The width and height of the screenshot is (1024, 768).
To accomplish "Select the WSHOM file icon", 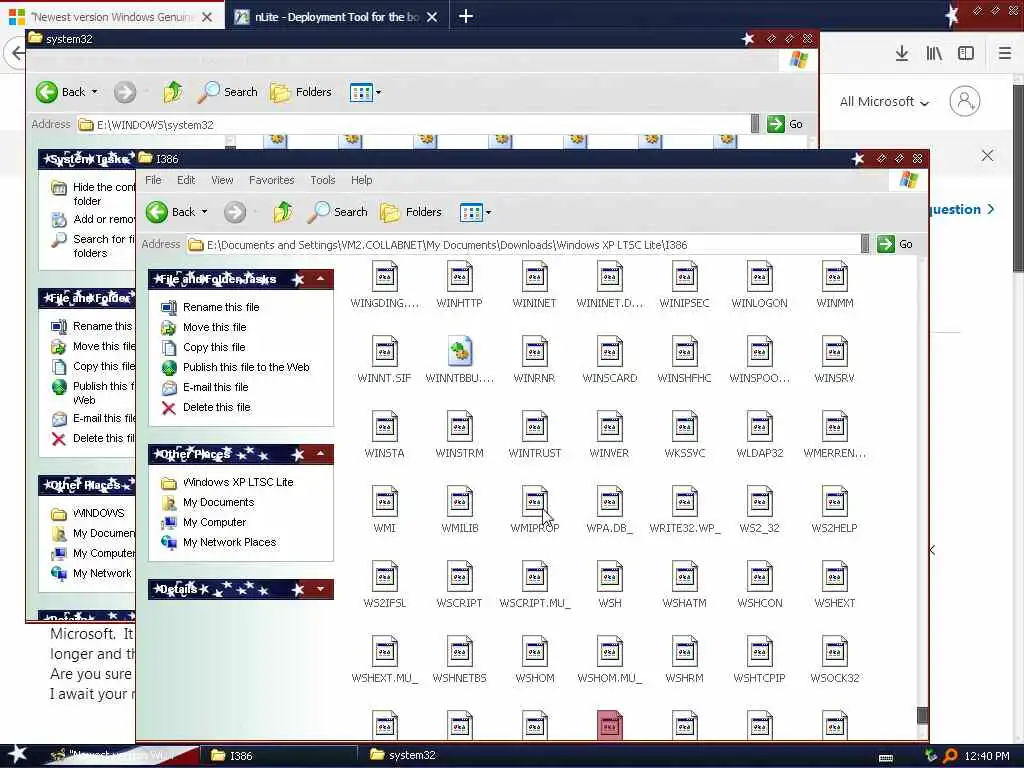I will 535,652.
